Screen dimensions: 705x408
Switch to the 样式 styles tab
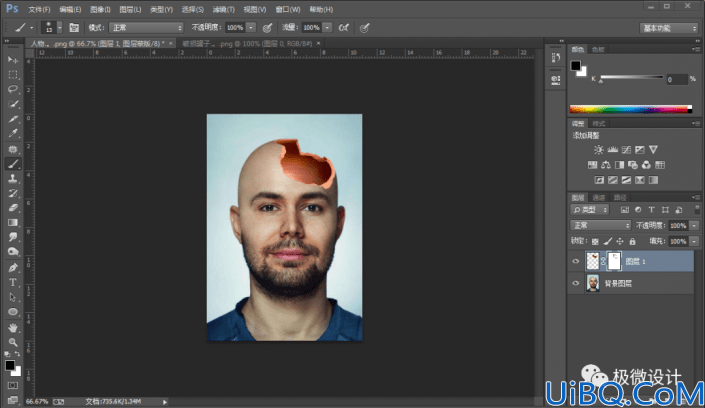coord(599,124)
